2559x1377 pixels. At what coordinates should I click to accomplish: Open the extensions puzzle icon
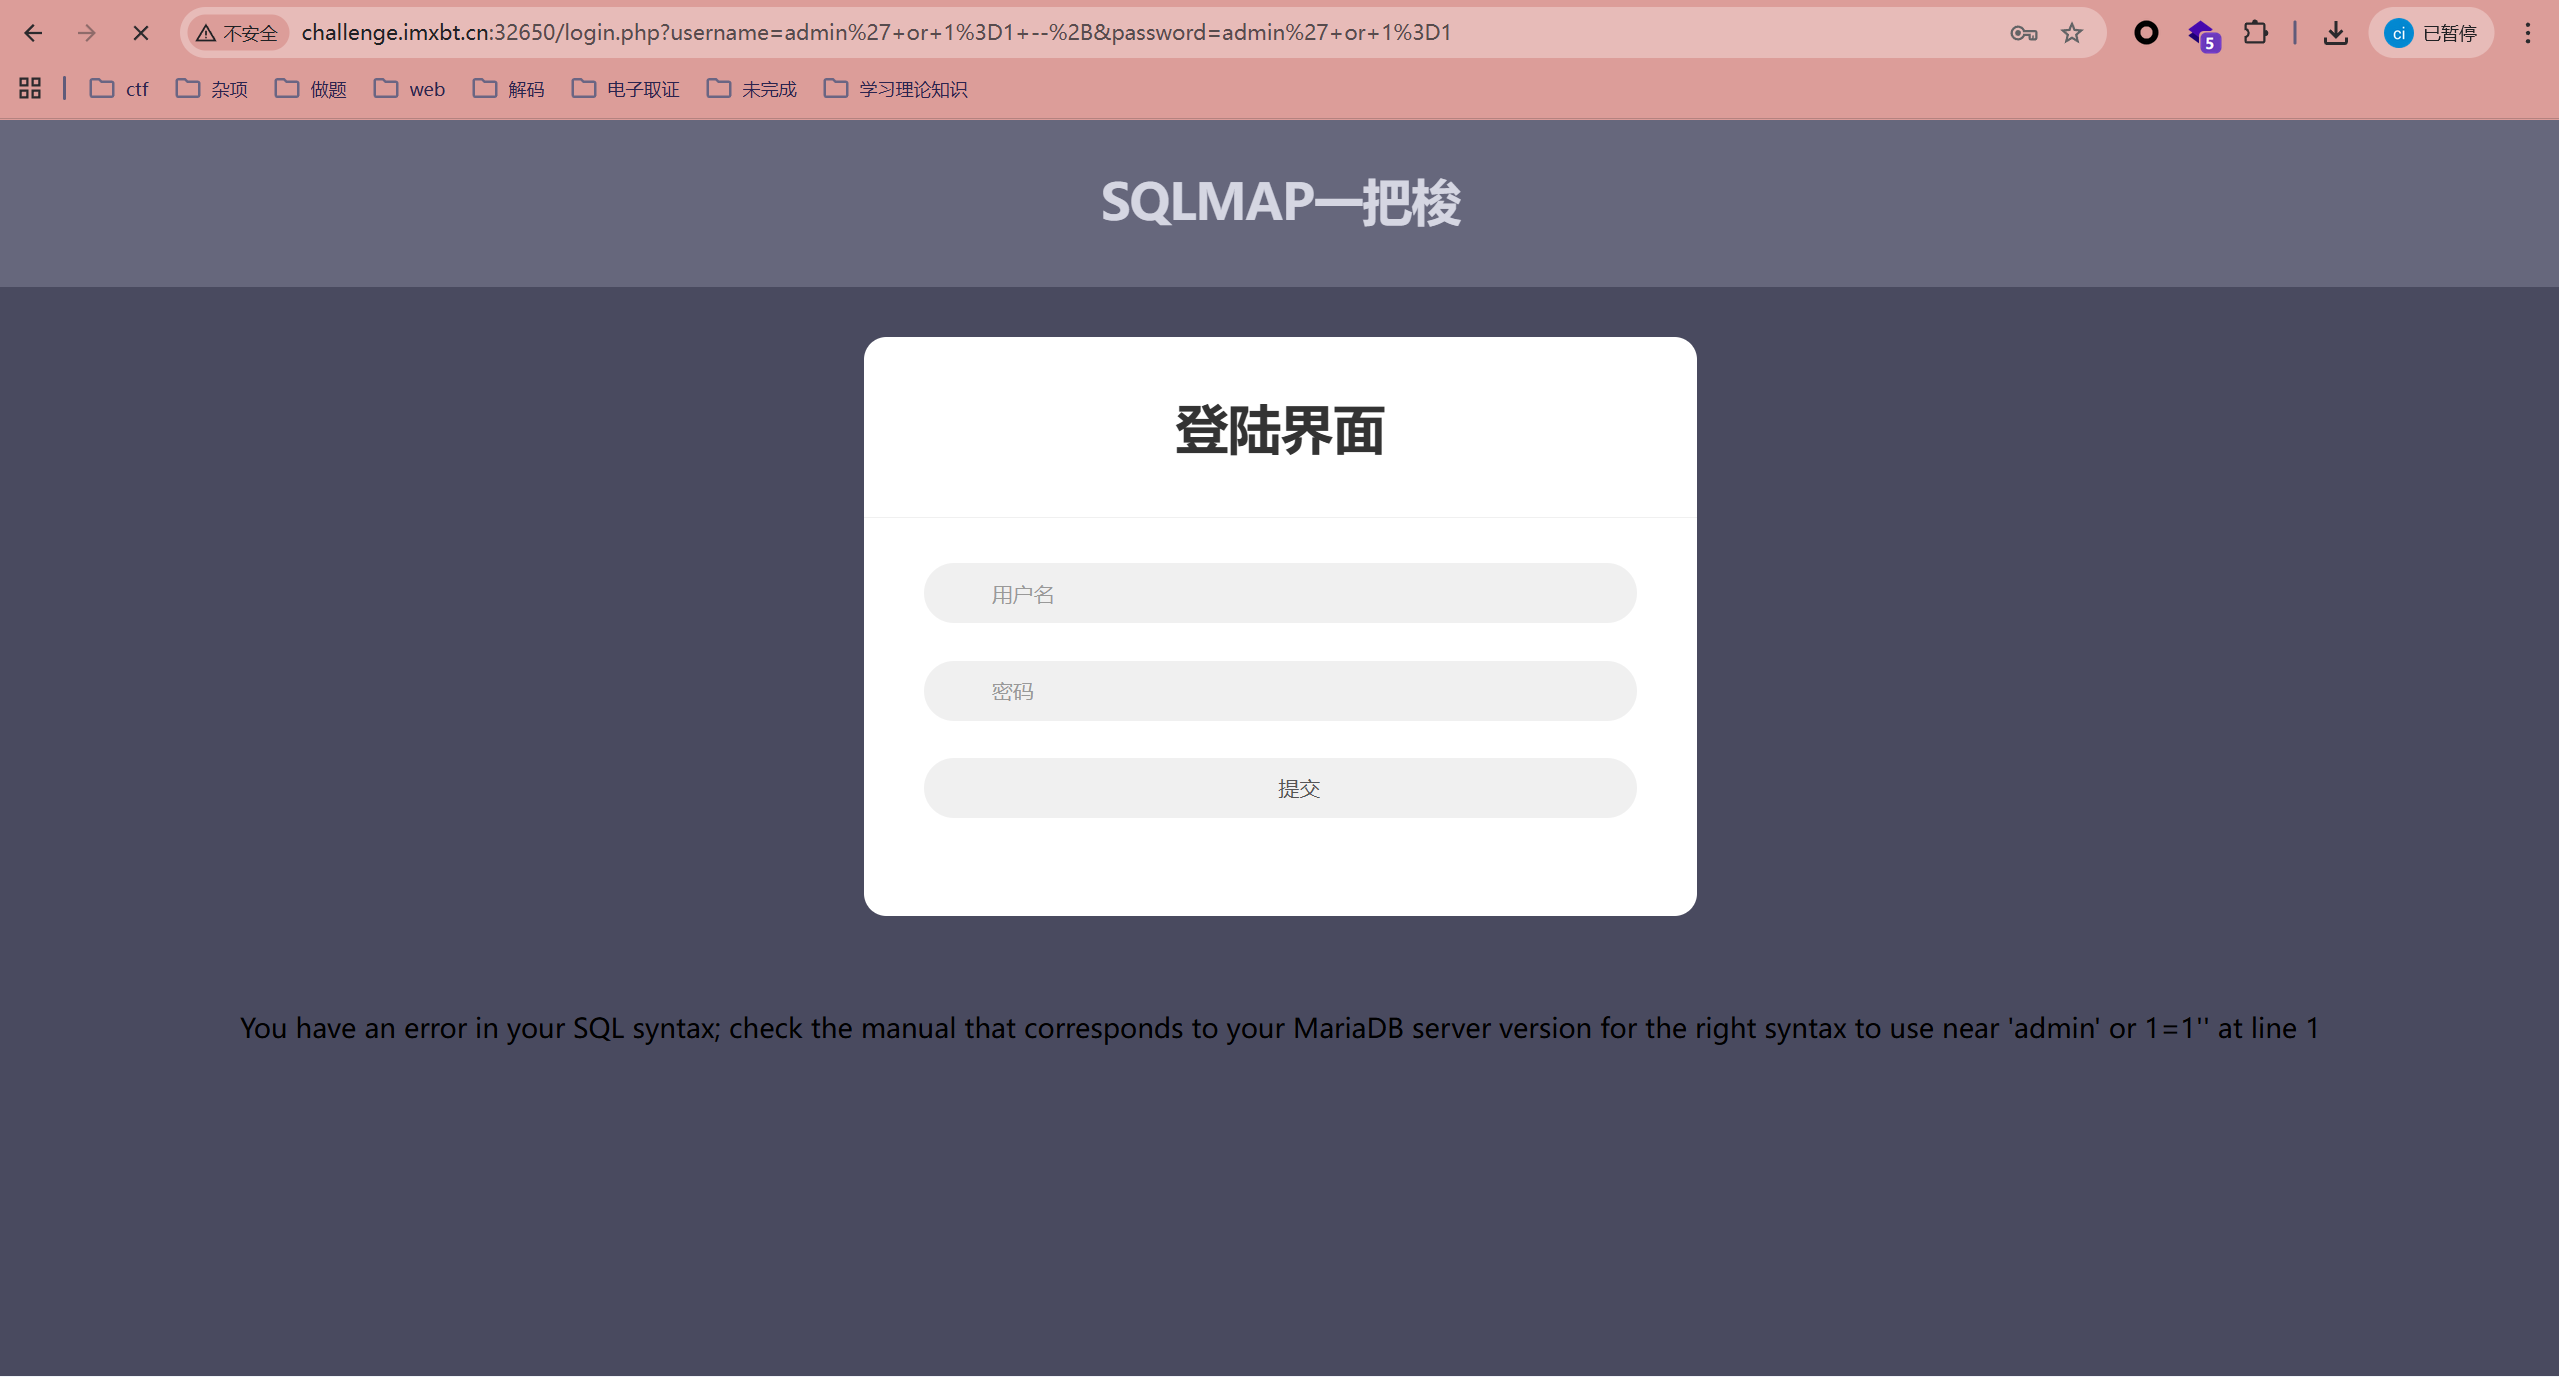pyautogui.click(x=2255, y=33)
